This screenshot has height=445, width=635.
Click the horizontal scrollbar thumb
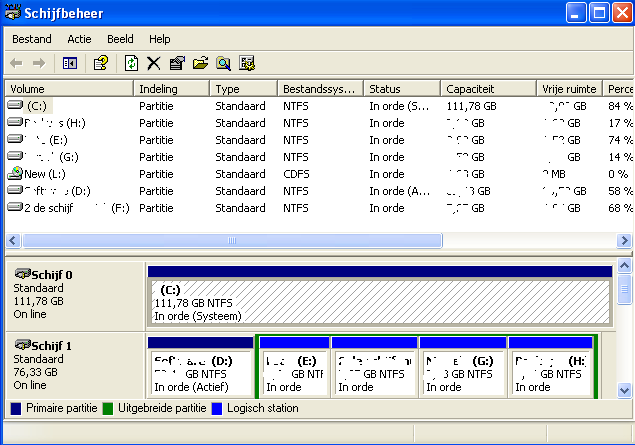pos(232,241)
